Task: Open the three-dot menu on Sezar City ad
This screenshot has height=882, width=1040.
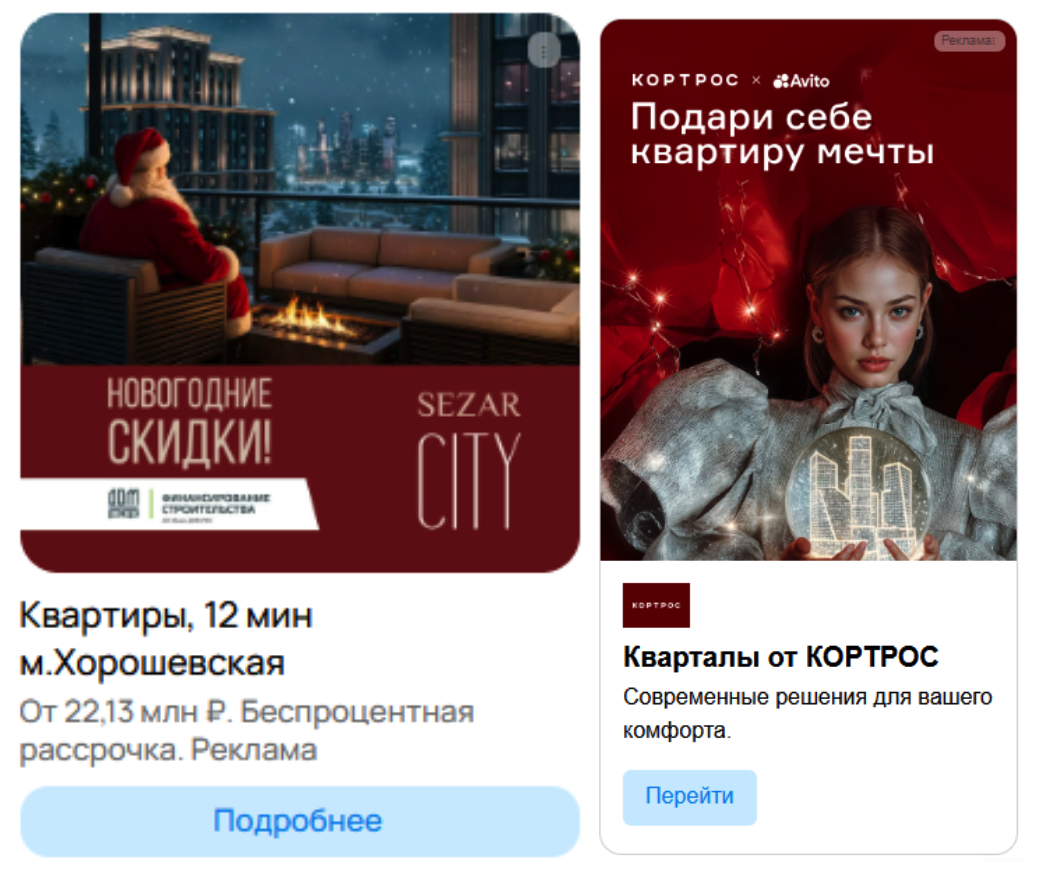Action: click(x=544, y=50)
